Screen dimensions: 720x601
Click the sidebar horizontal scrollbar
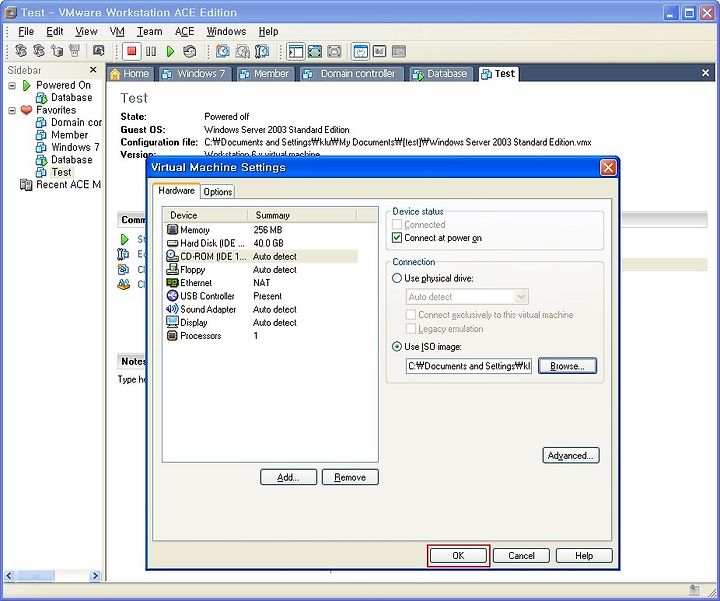[x=52, y=575]
